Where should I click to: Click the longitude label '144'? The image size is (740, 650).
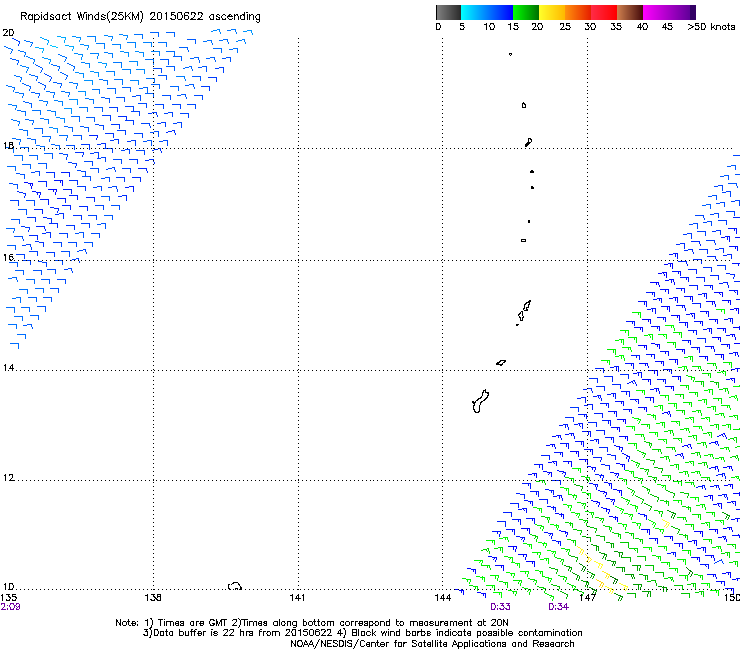pos(443,598)
